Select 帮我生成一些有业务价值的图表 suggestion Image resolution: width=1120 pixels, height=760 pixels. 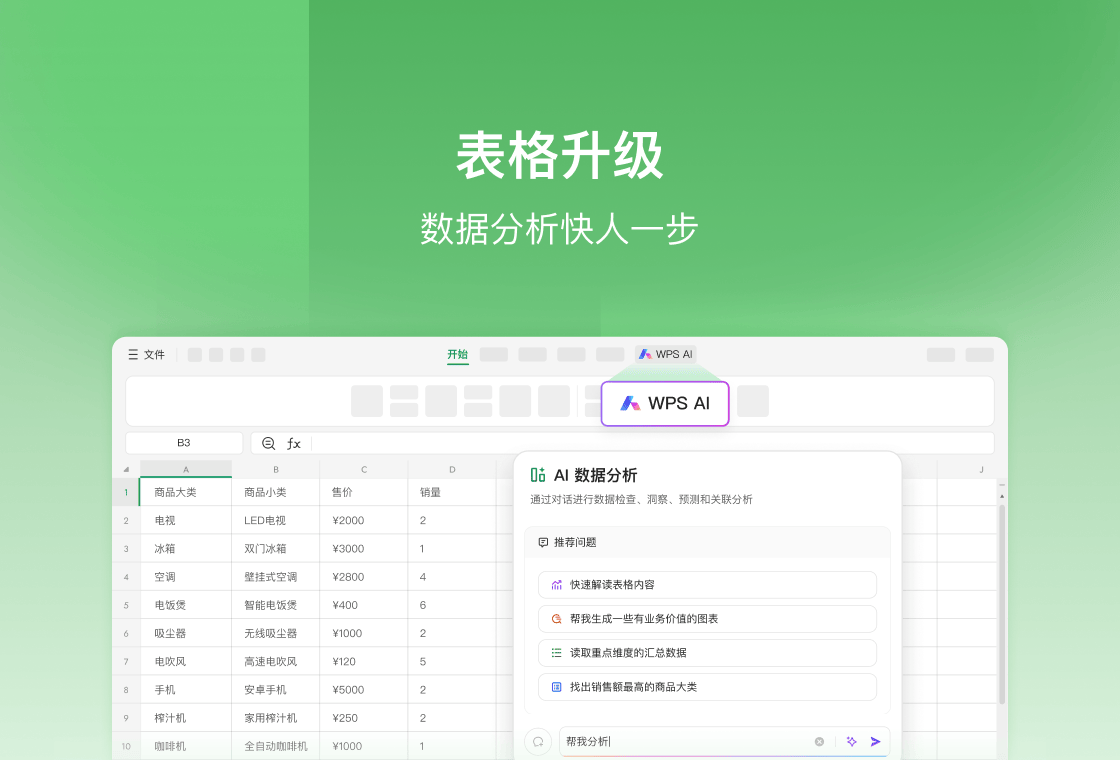(707, 618)
